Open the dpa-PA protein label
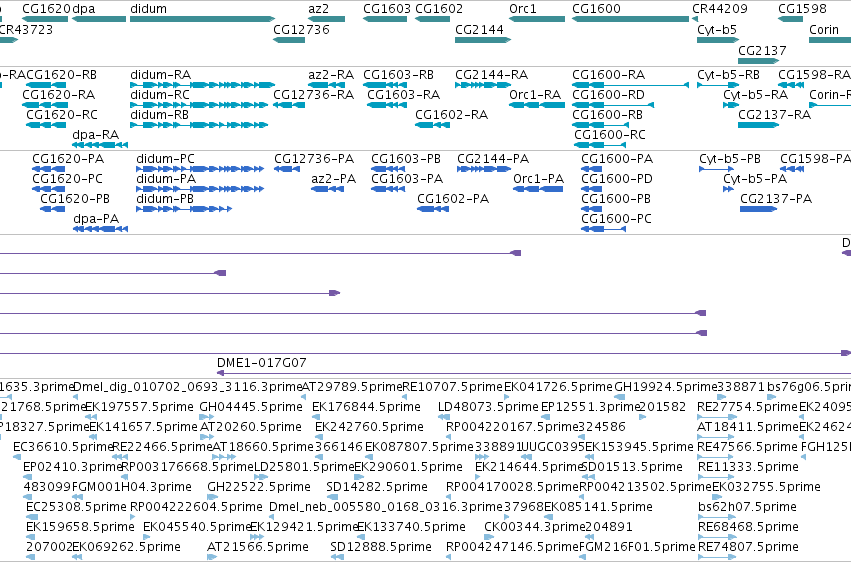 click(96, 219)
